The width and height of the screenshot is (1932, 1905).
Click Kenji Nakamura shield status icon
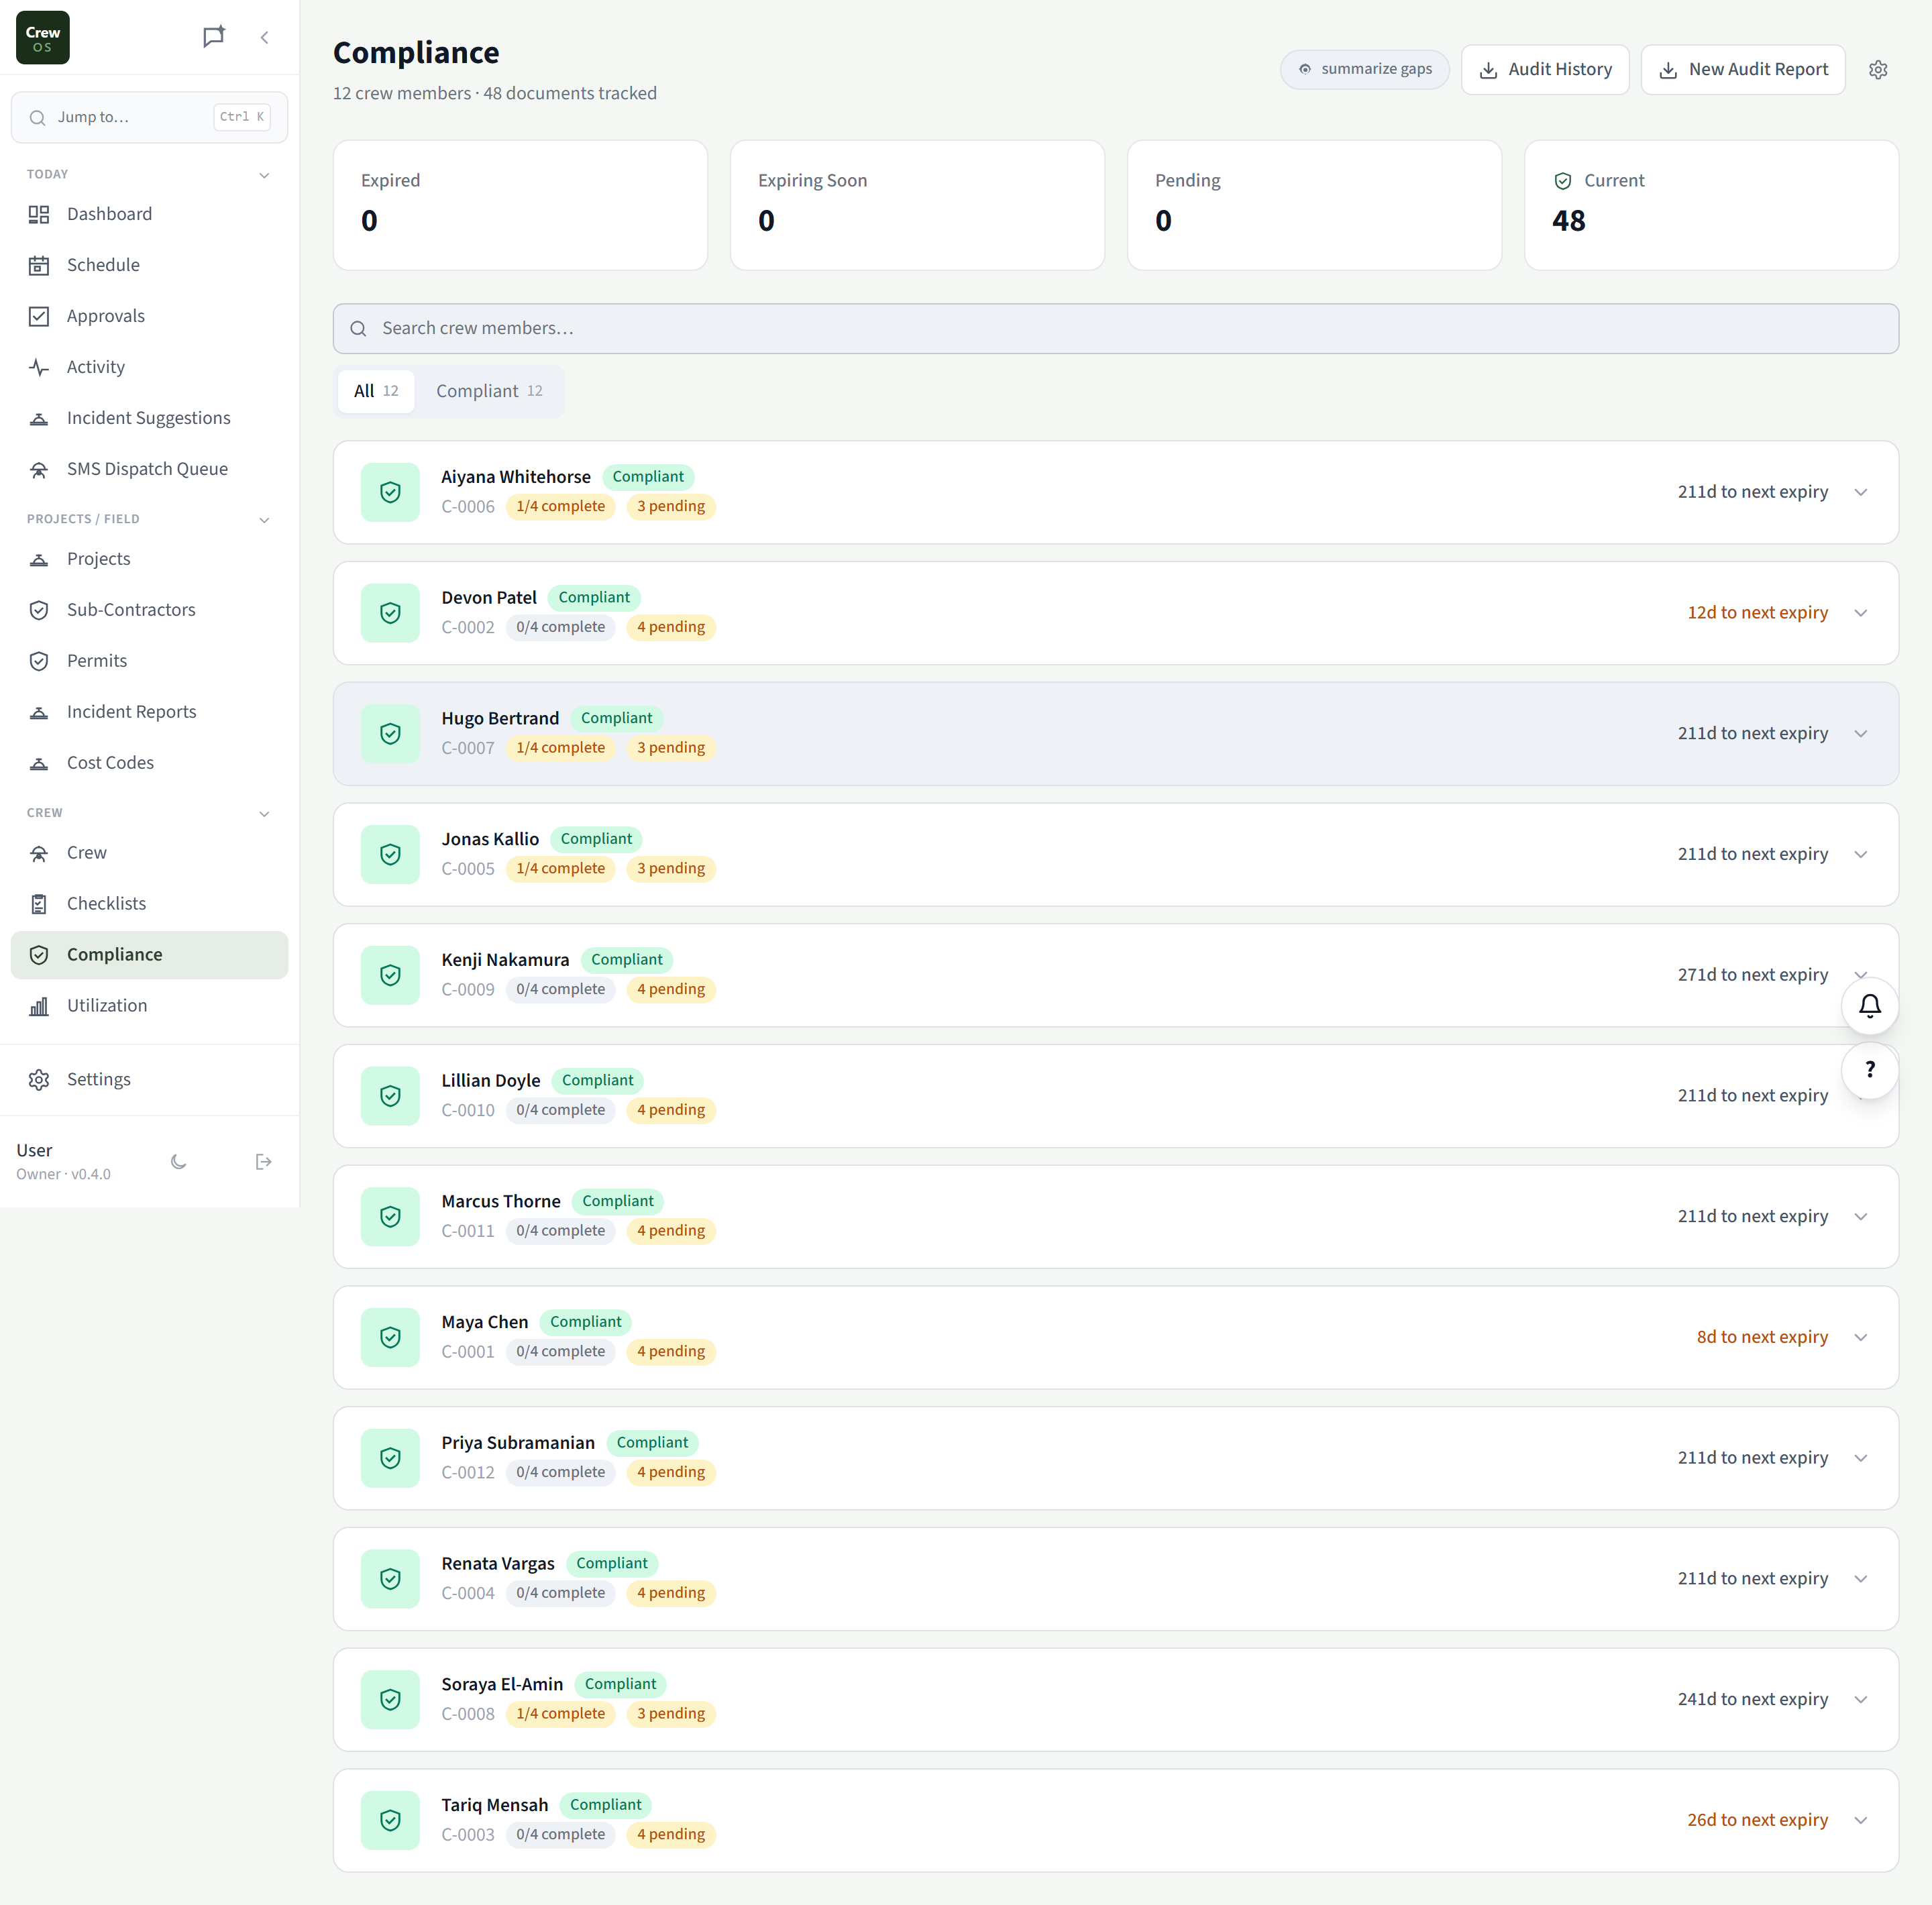pos(390,975)
